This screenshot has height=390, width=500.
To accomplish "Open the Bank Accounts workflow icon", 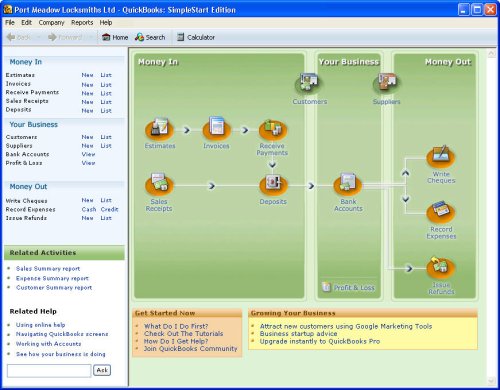I will (348, 184).
